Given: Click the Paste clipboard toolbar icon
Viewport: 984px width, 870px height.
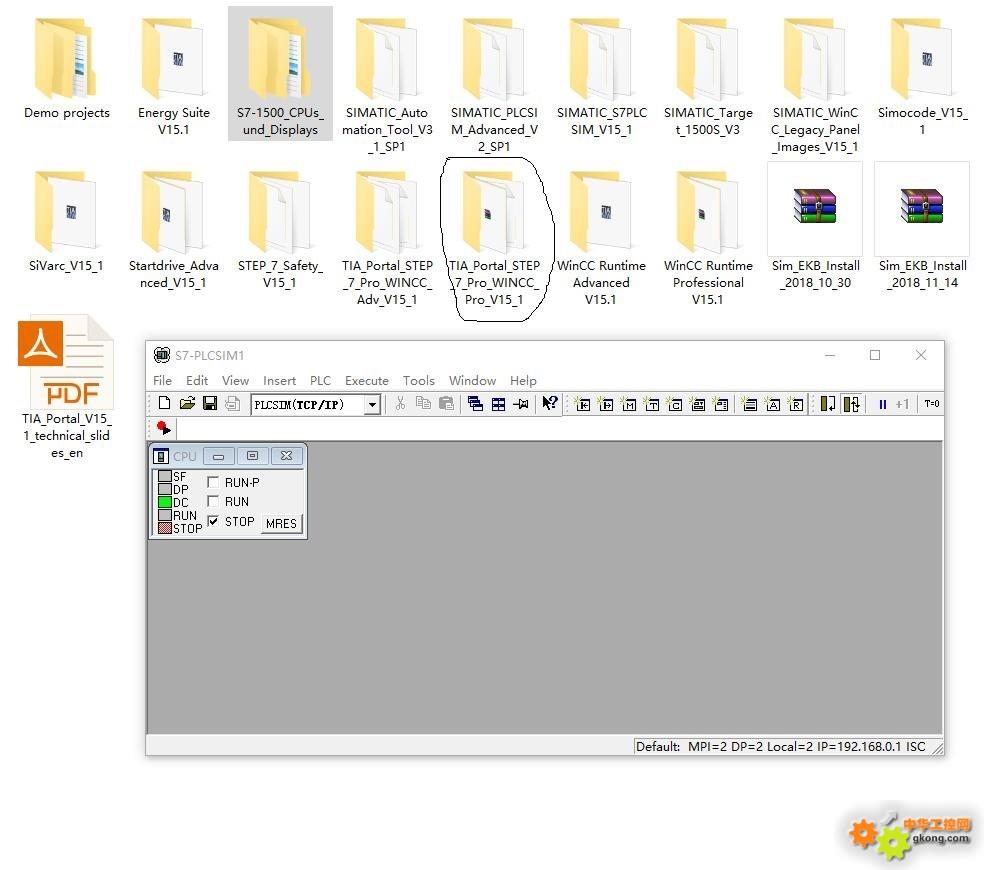Looking at the screenshot, I should (x=446, y=404).
